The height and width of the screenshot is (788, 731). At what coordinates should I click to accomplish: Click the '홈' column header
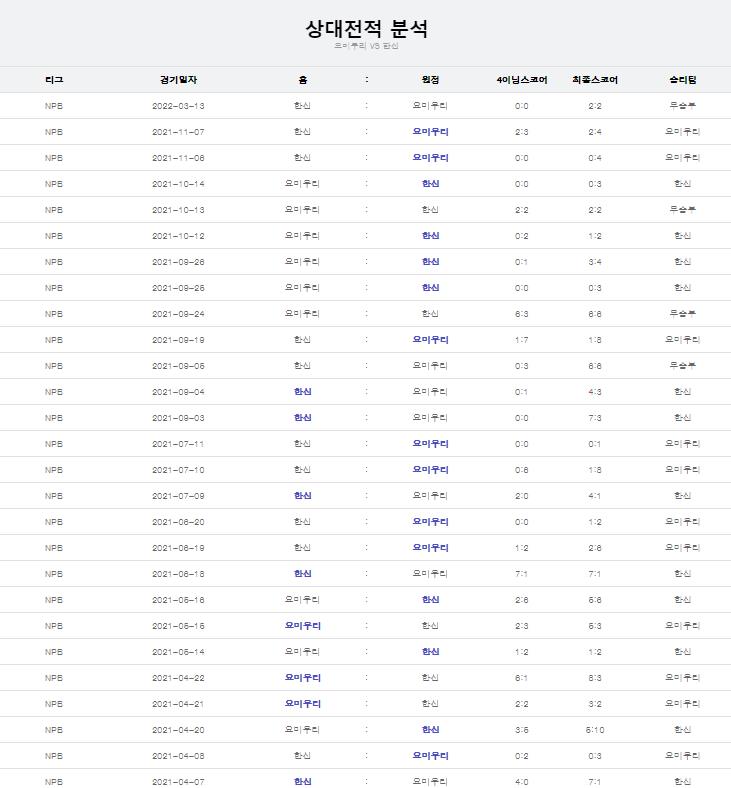(302, 80)
